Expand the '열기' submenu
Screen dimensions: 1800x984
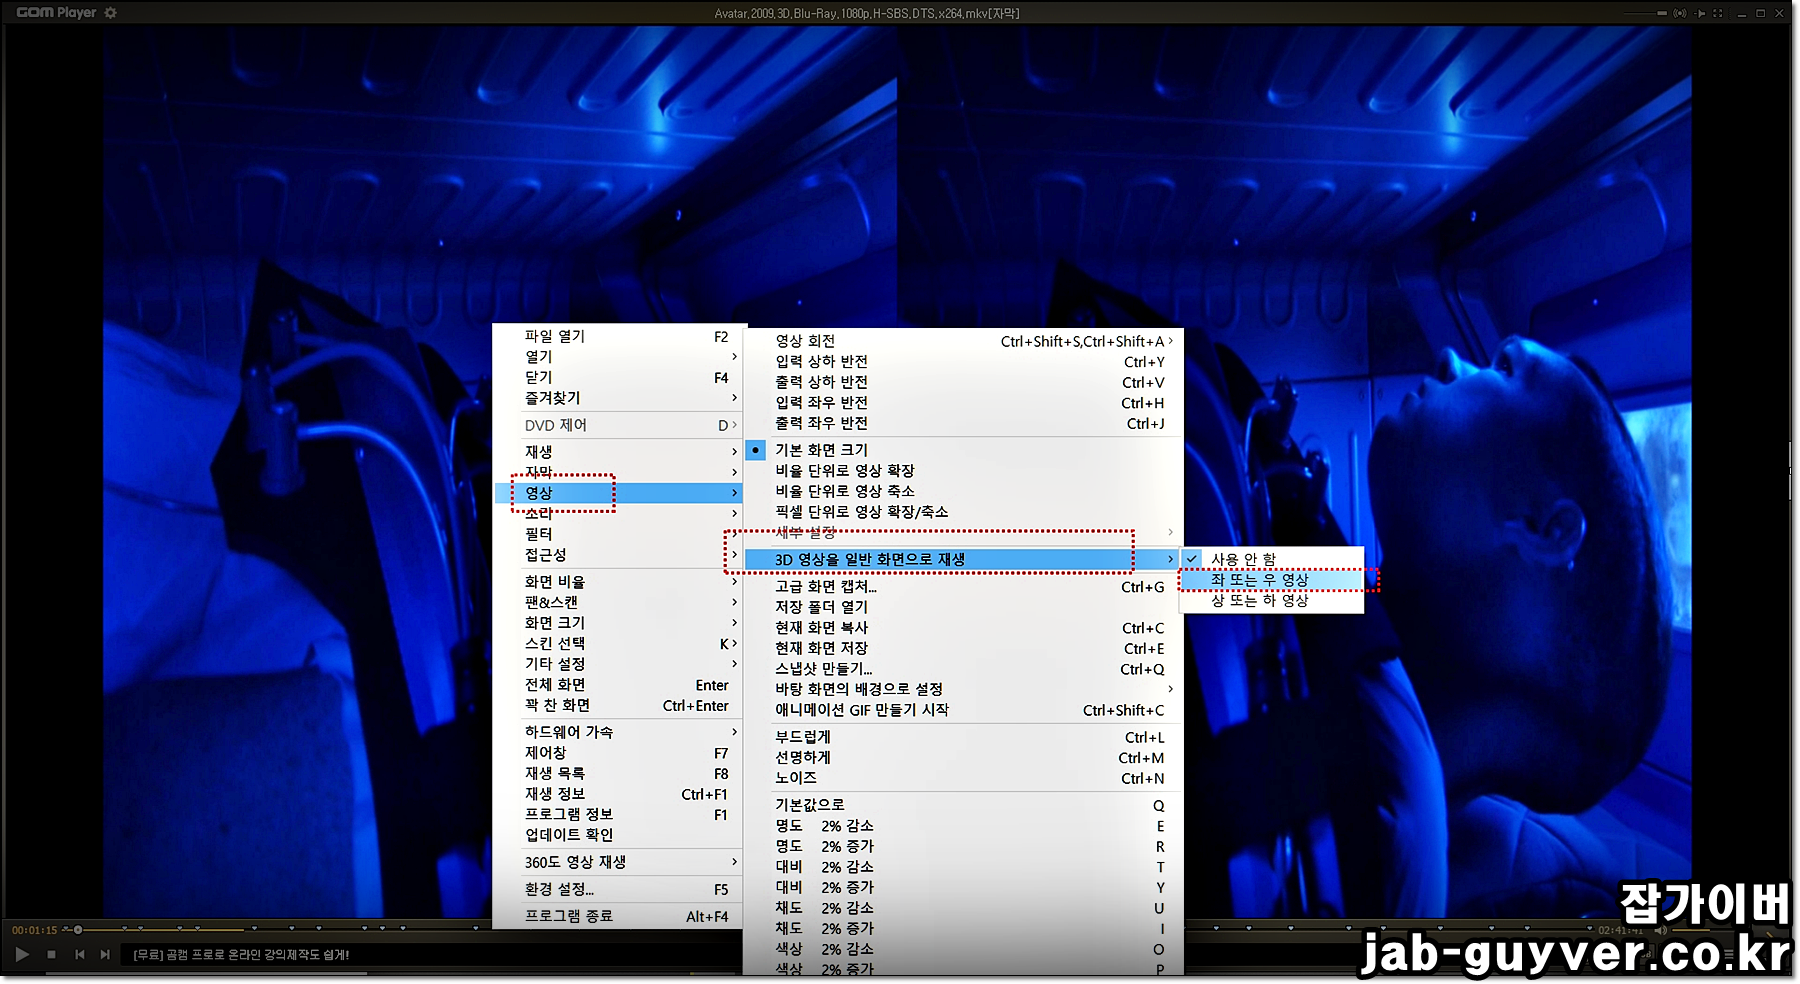(618, 357)
